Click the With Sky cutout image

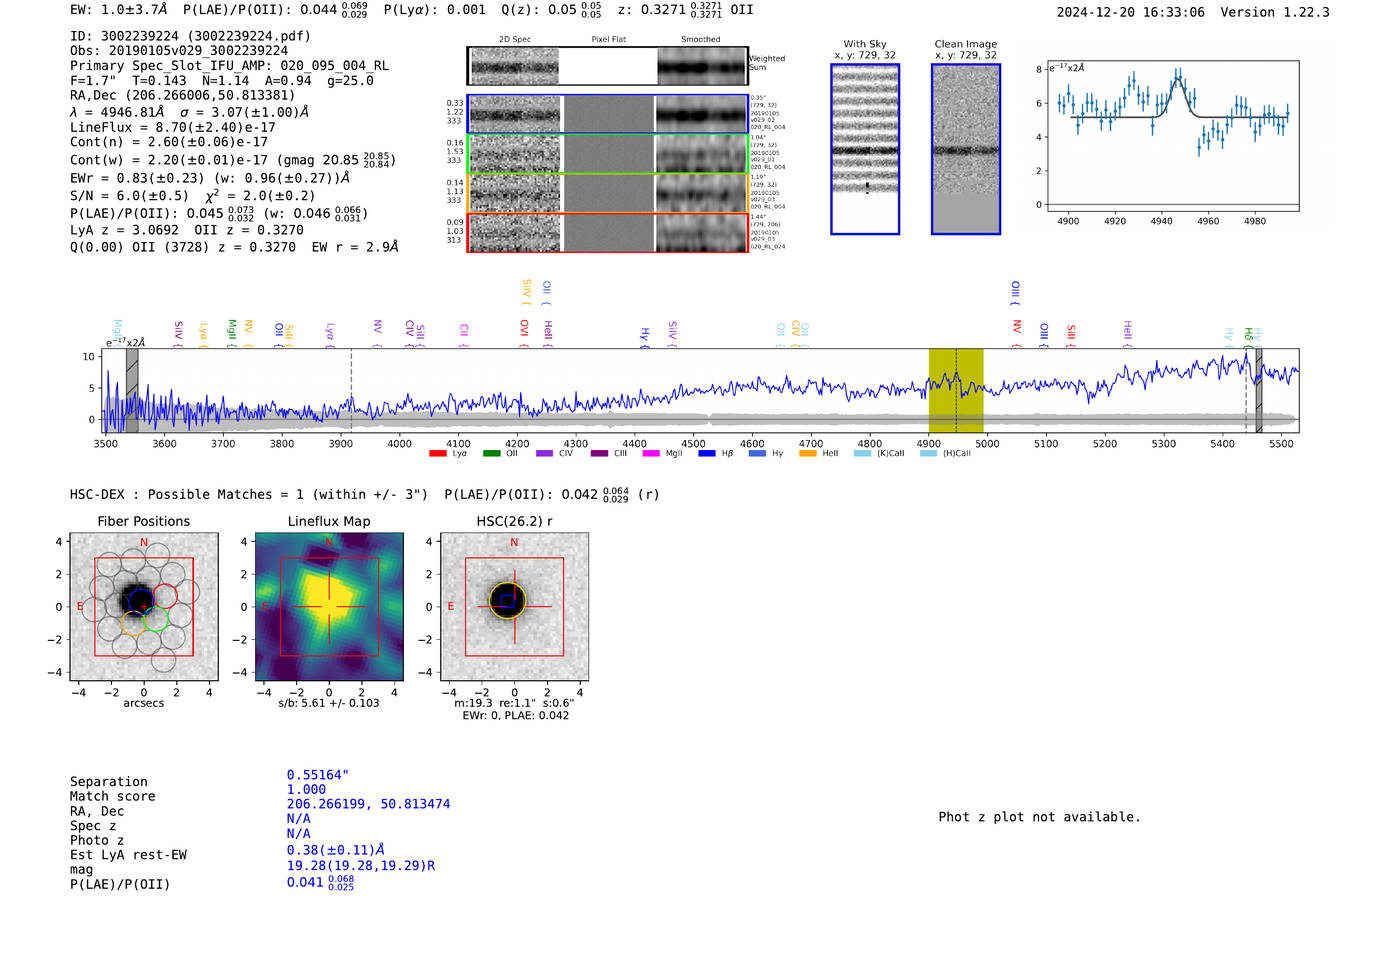[865, 149]
